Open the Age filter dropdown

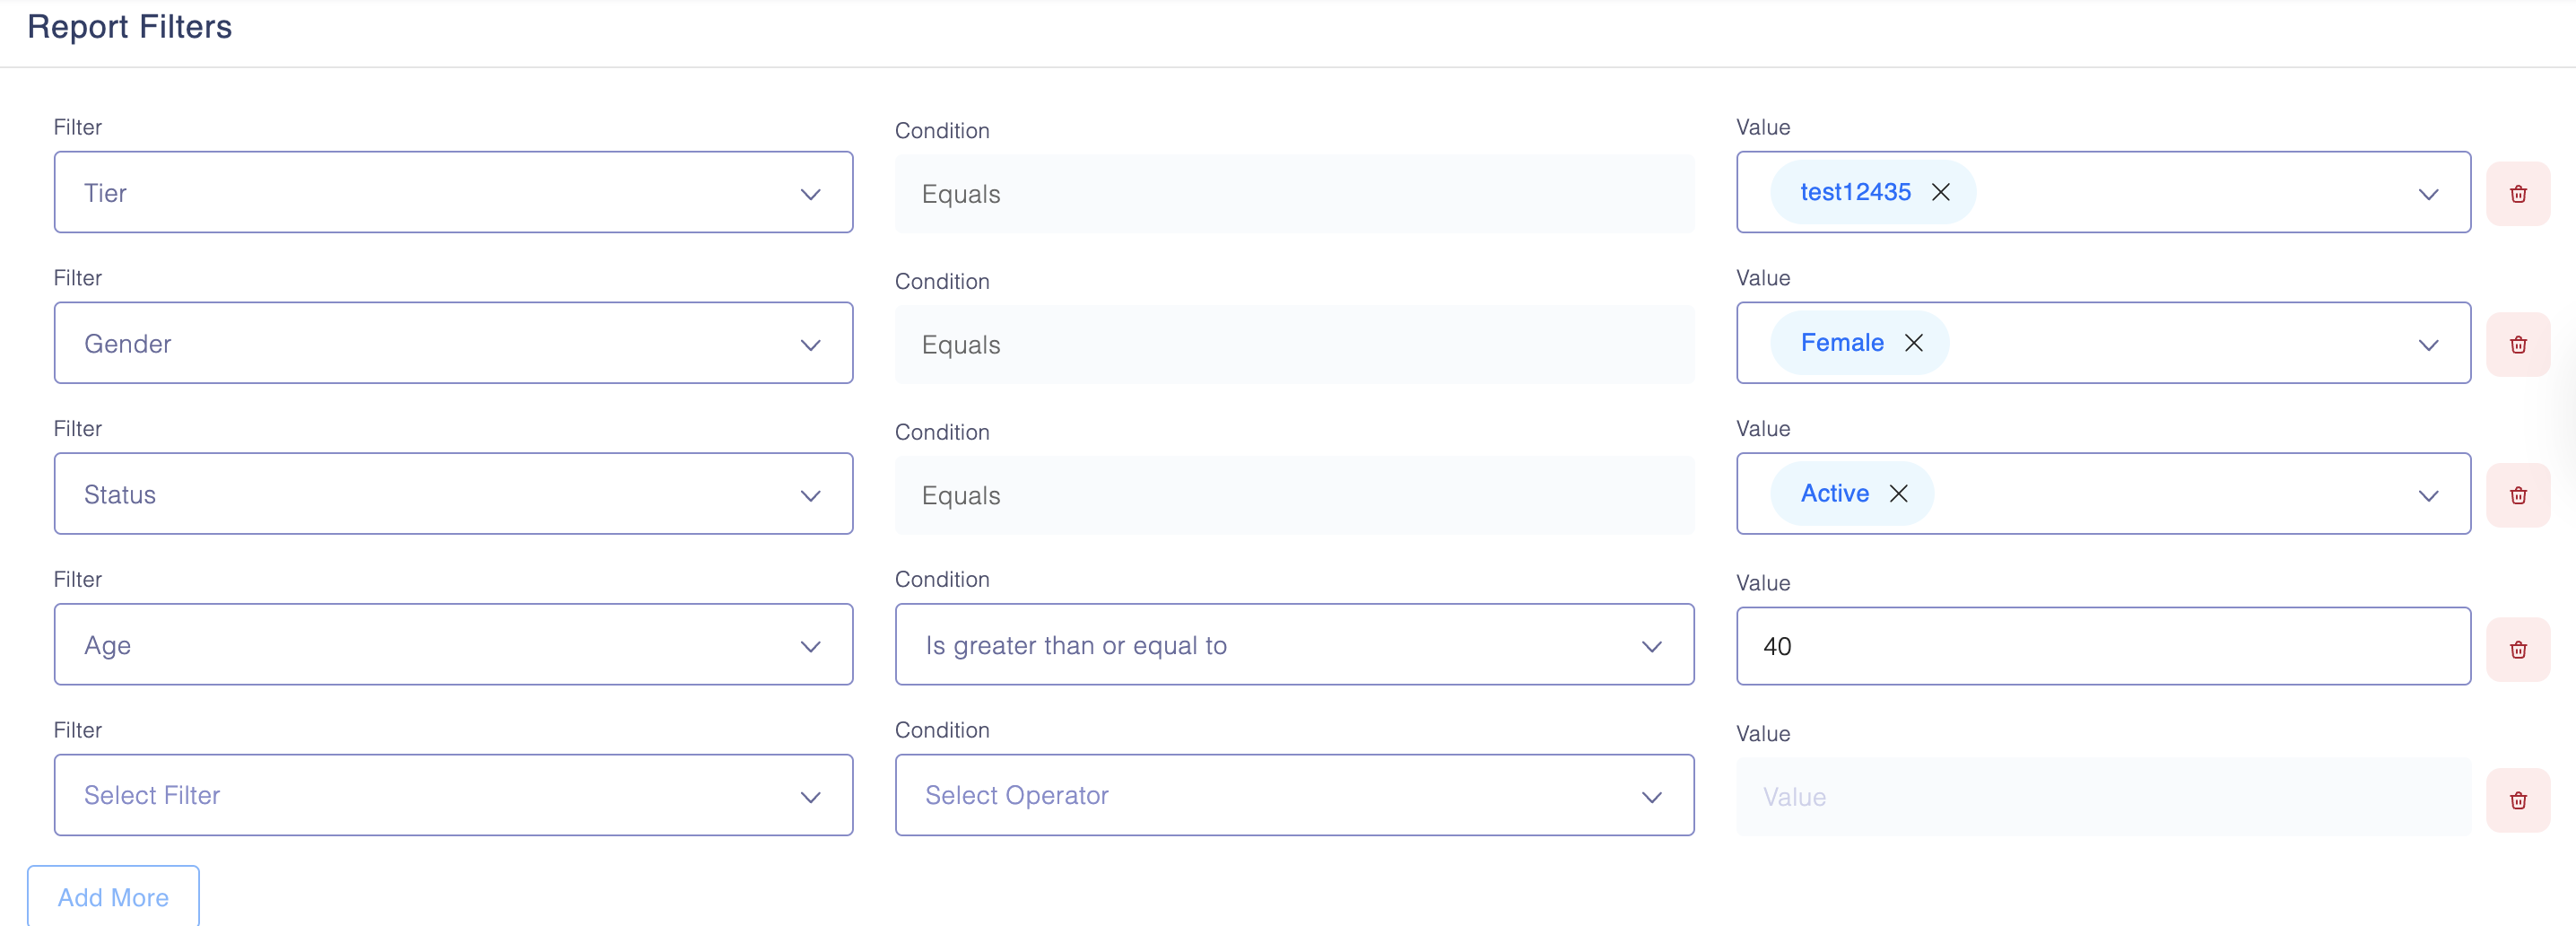[453, 645]
